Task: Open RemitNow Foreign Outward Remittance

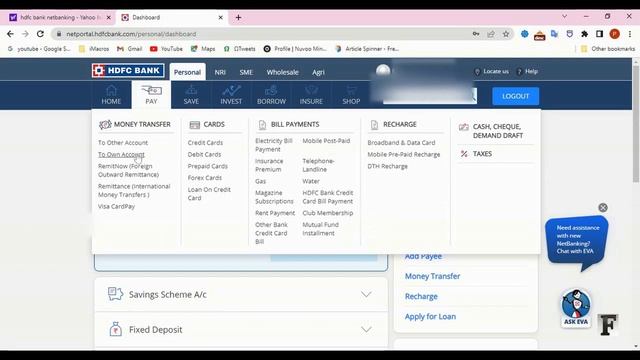Action: click(x=128, y=171)
